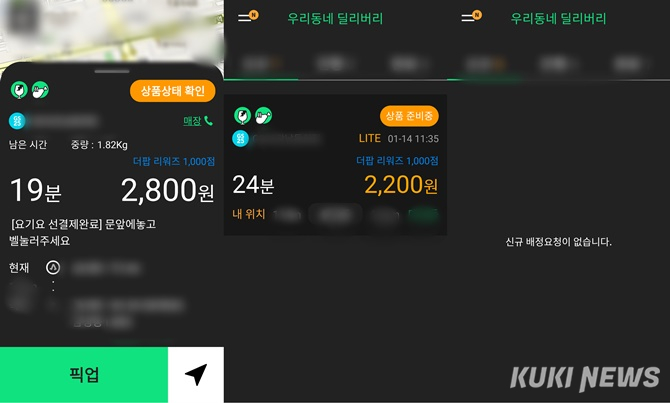
Task: Tap the 상품 준비중 status badge
Action: (x=409, y=116)
